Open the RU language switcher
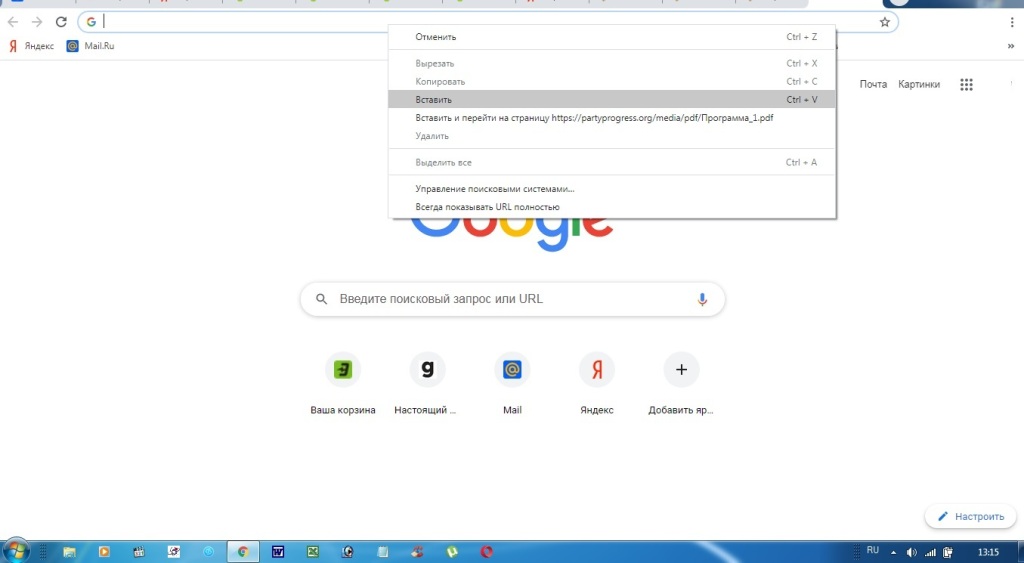Viewport: 1024px width, 563px height. 872,551
